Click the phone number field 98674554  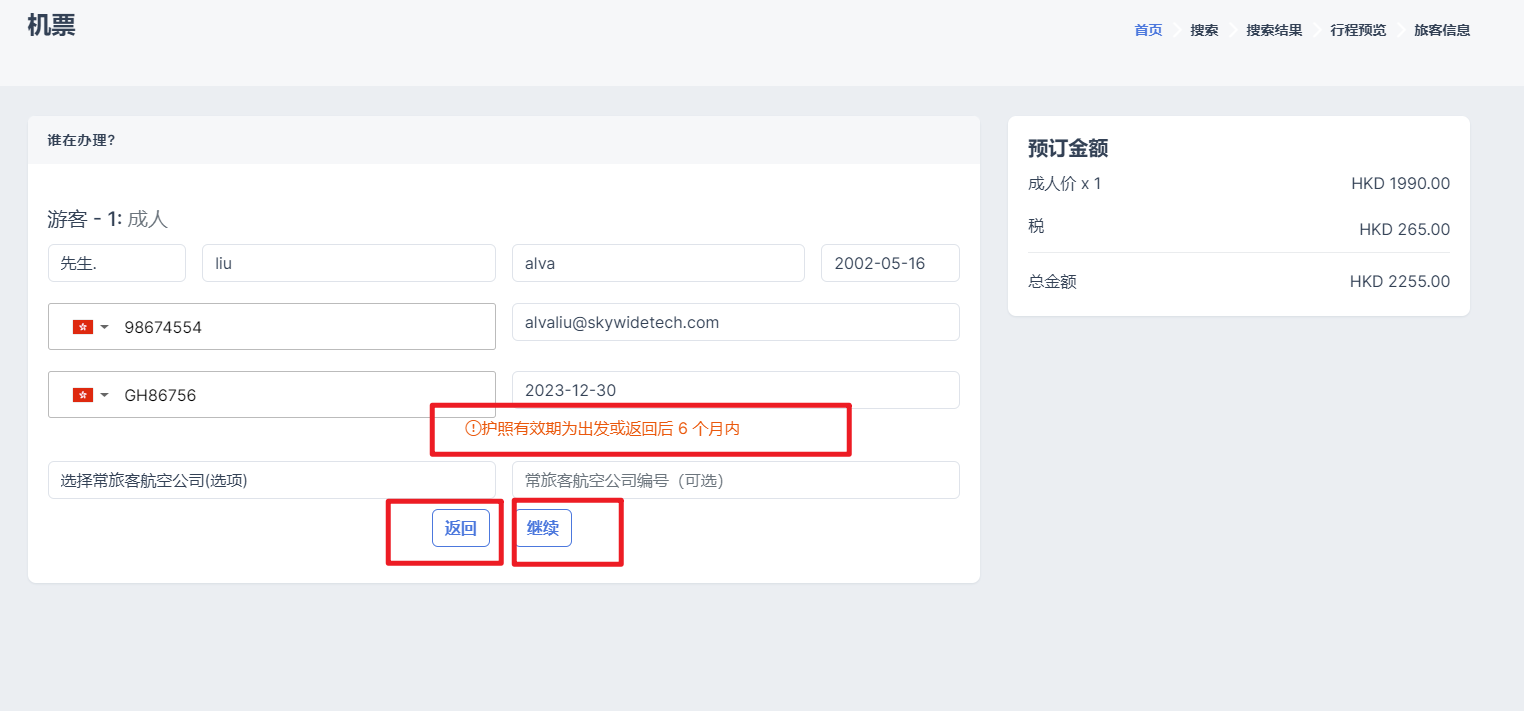[x=300, y=327]
